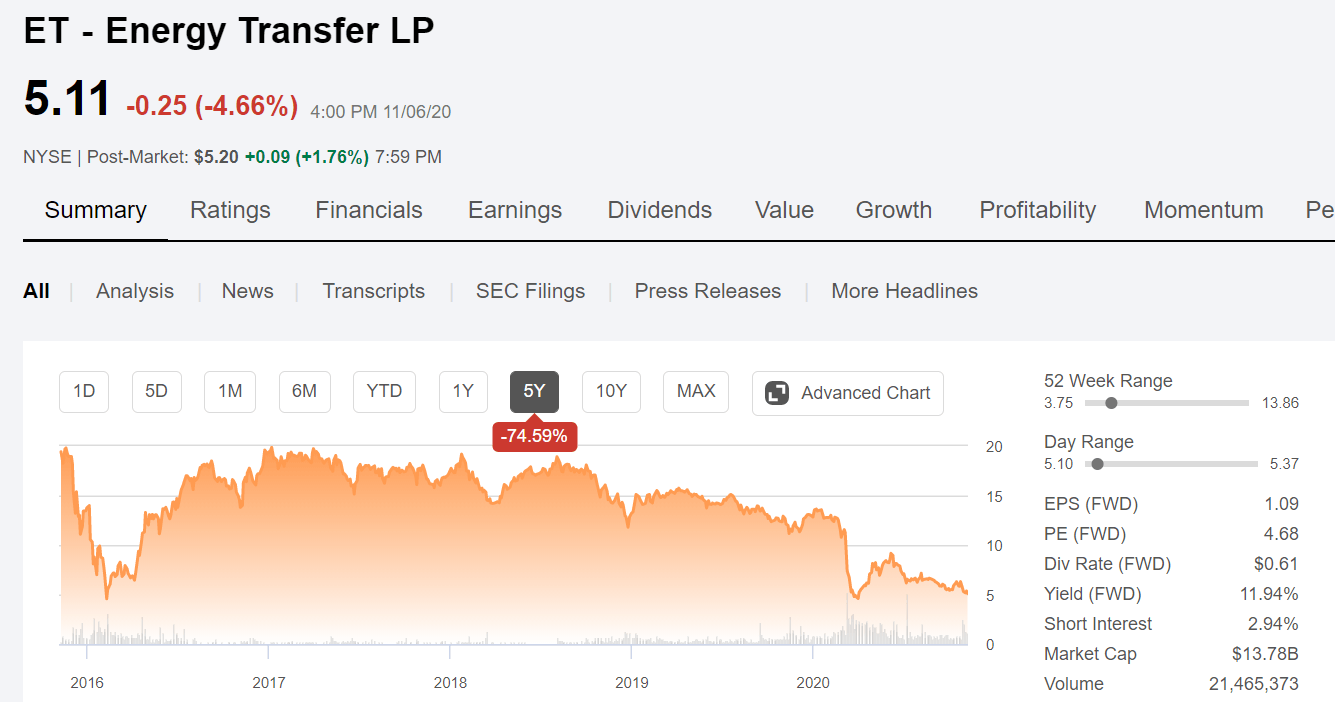The height and width of the screenshot is (702, 1335).
Task: Click the 2020 price drop on chart
Action: click(846, 558)
